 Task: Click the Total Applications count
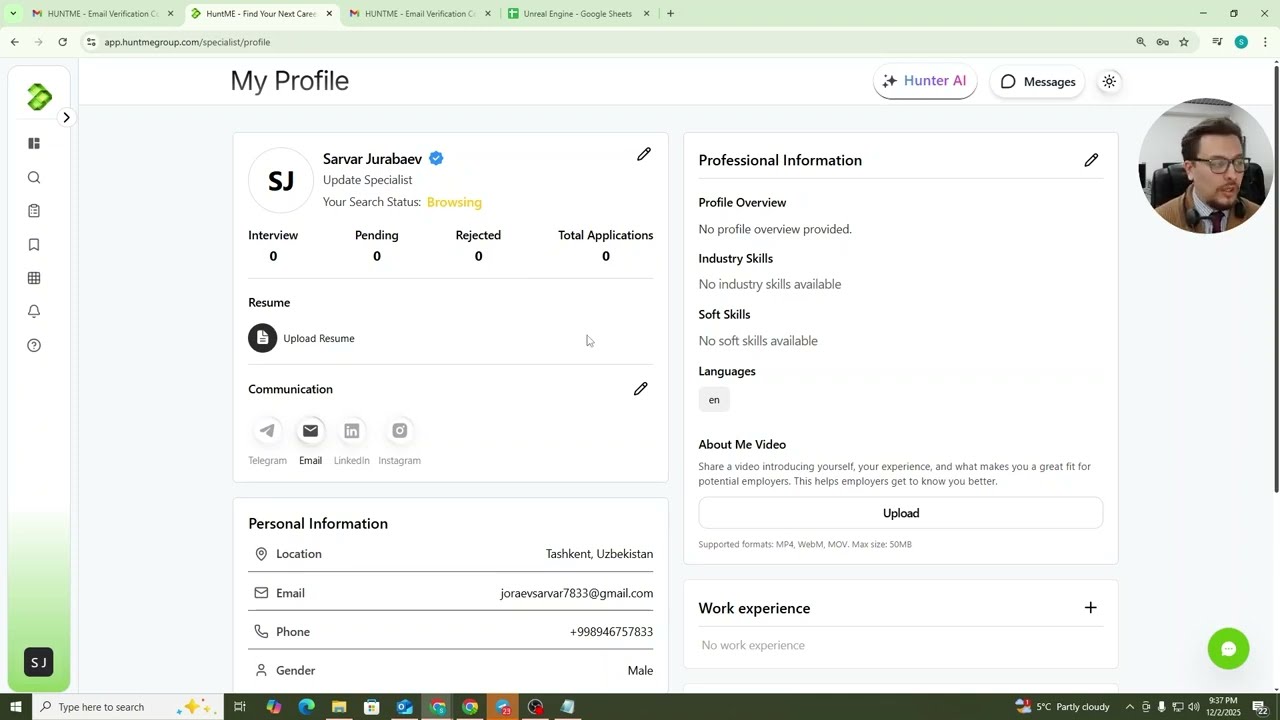point(605,256)
